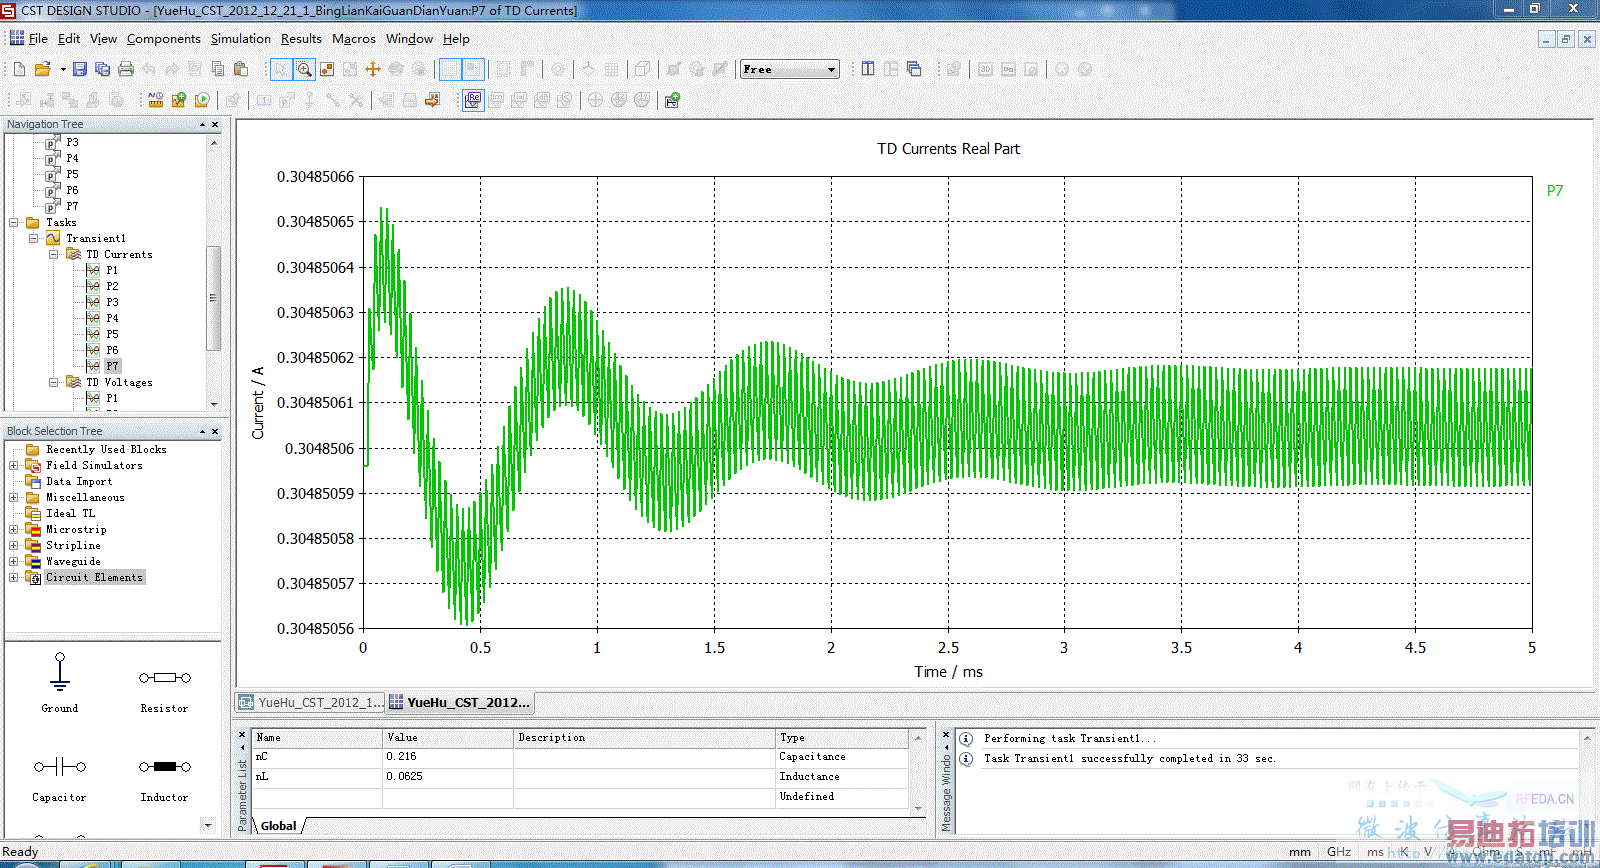Toggle the magnifier Zoom mode button

click(304, 69)
